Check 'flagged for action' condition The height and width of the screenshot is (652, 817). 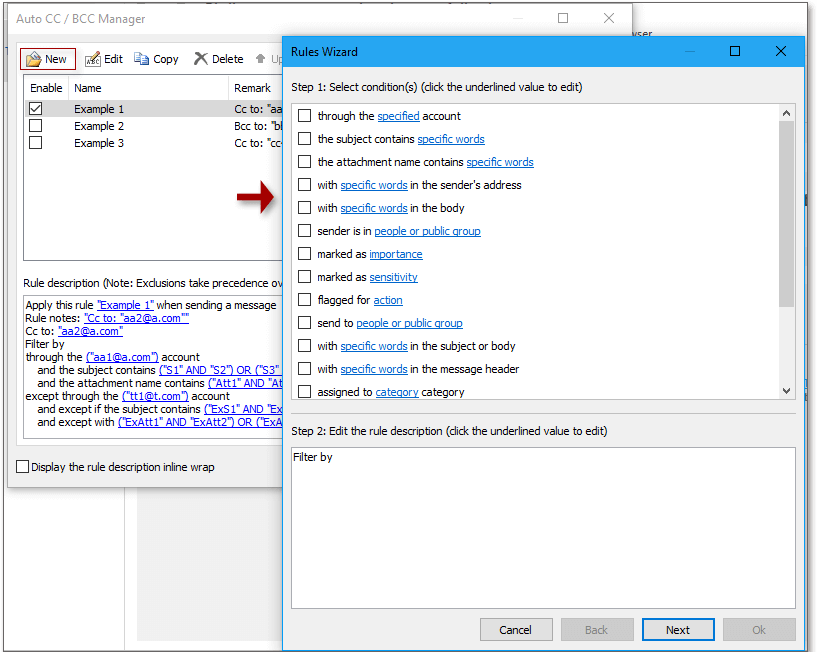tap(304, 299)
